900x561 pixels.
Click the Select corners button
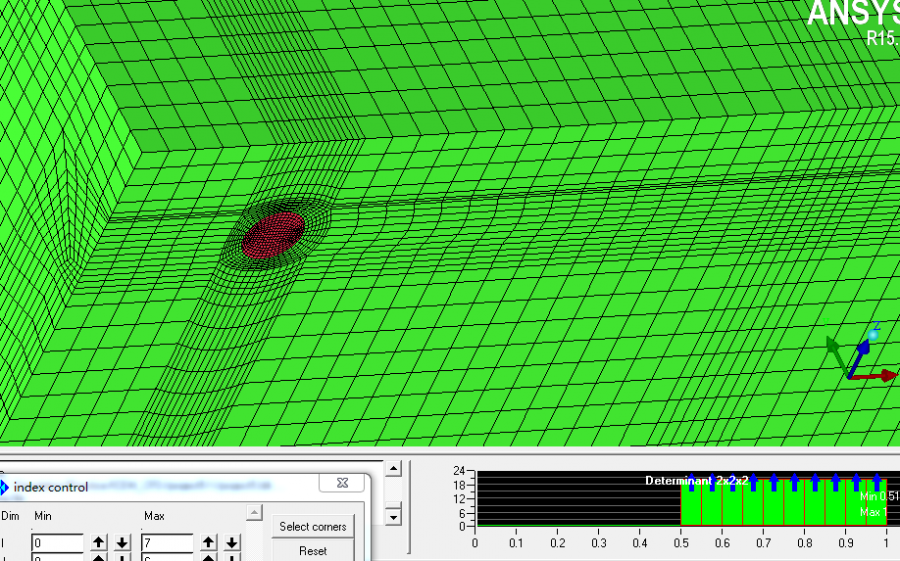click(312, 527)
